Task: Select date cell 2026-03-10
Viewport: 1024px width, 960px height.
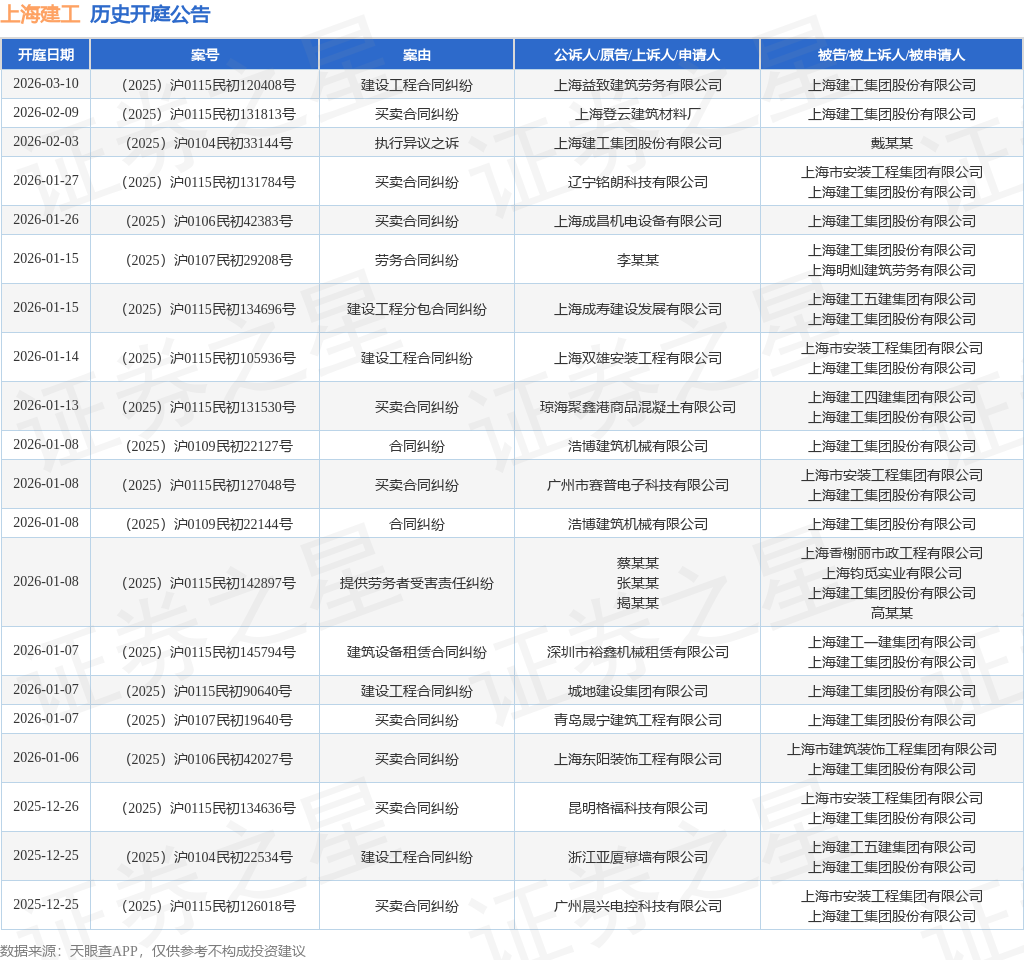Action: click(46, 84)
